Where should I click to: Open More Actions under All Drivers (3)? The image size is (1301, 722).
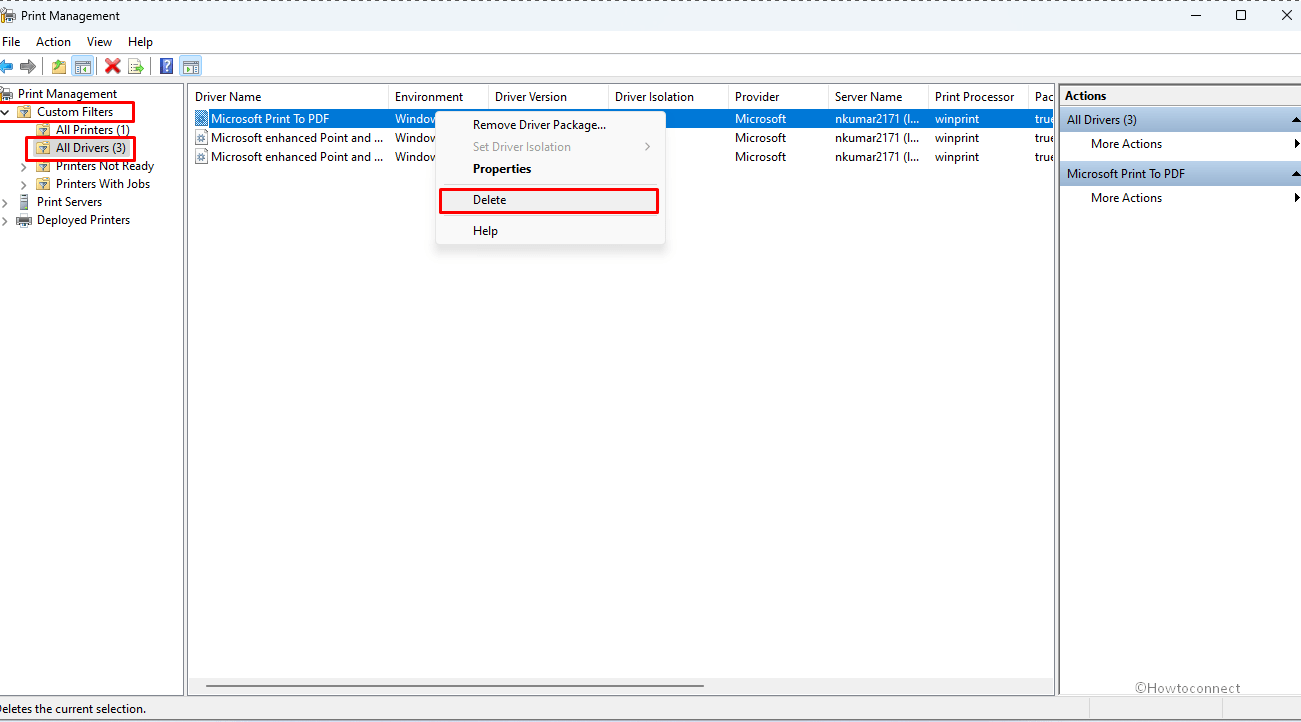[1180, 144]
